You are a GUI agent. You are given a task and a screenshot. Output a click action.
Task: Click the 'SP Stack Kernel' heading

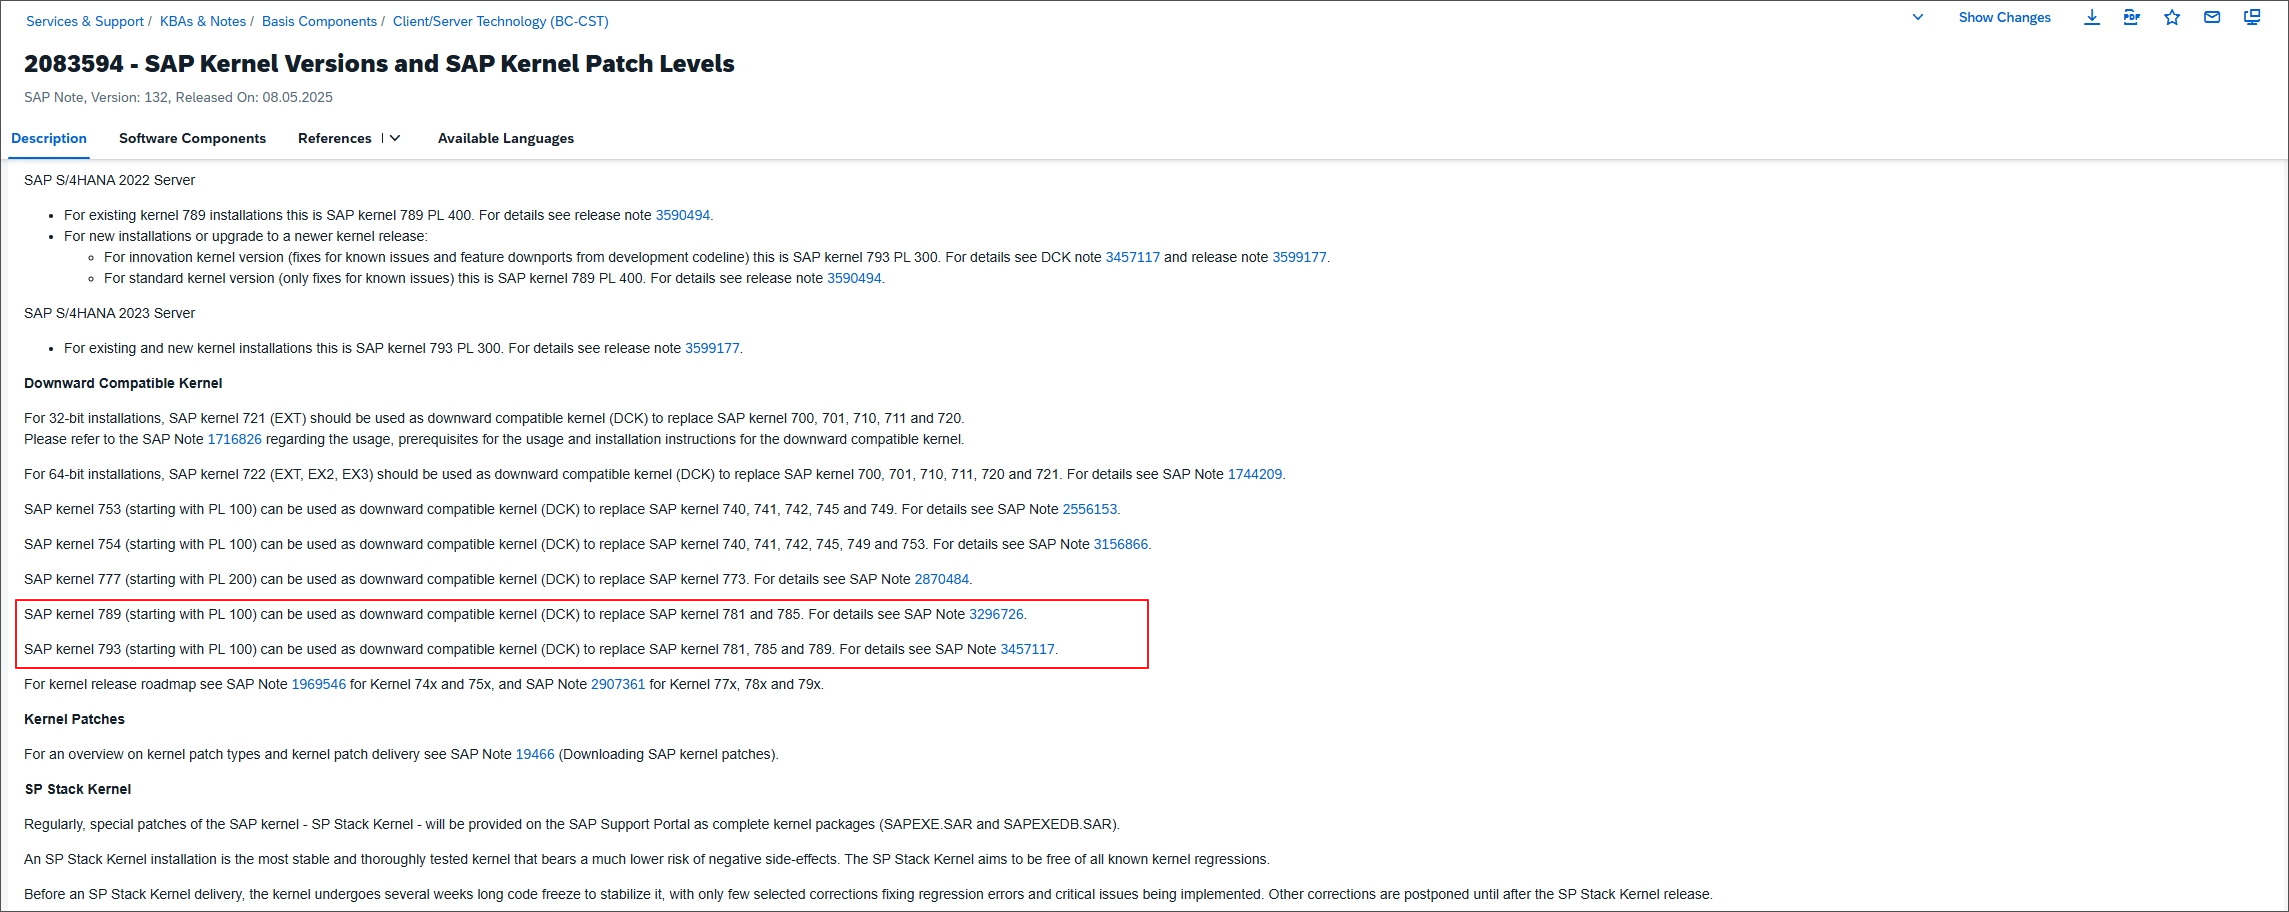[x=78, y=789]
